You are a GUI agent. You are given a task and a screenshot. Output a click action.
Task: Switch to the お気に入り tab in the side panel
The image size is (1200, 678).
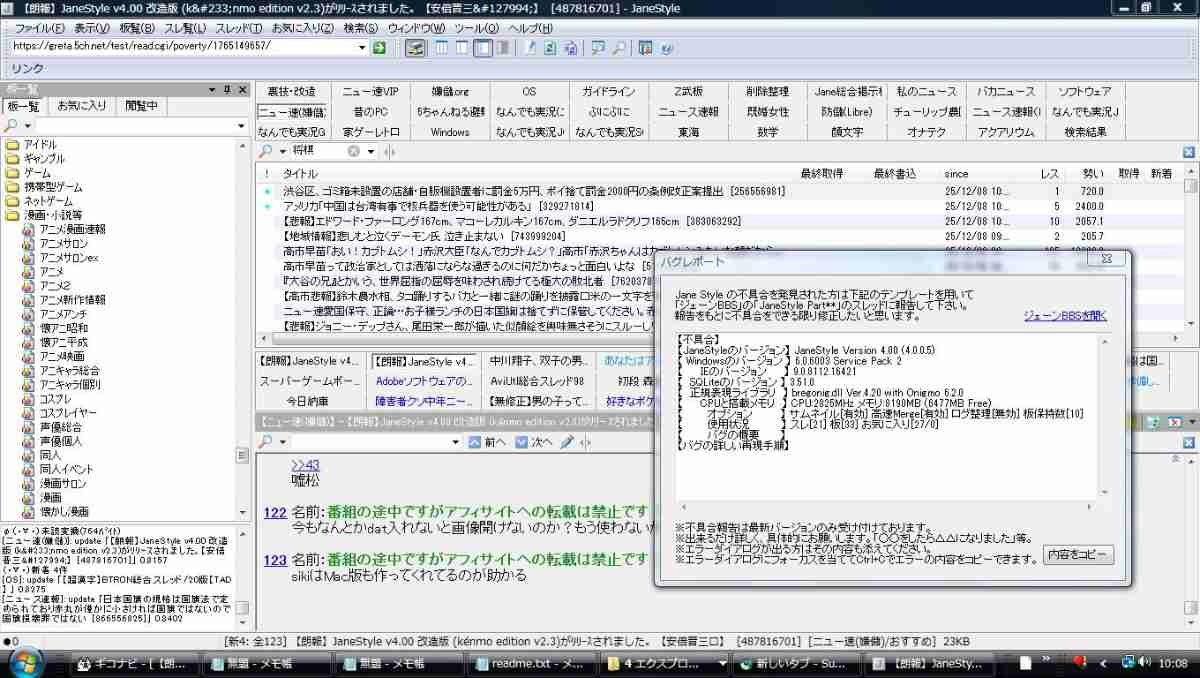point(81,106)
